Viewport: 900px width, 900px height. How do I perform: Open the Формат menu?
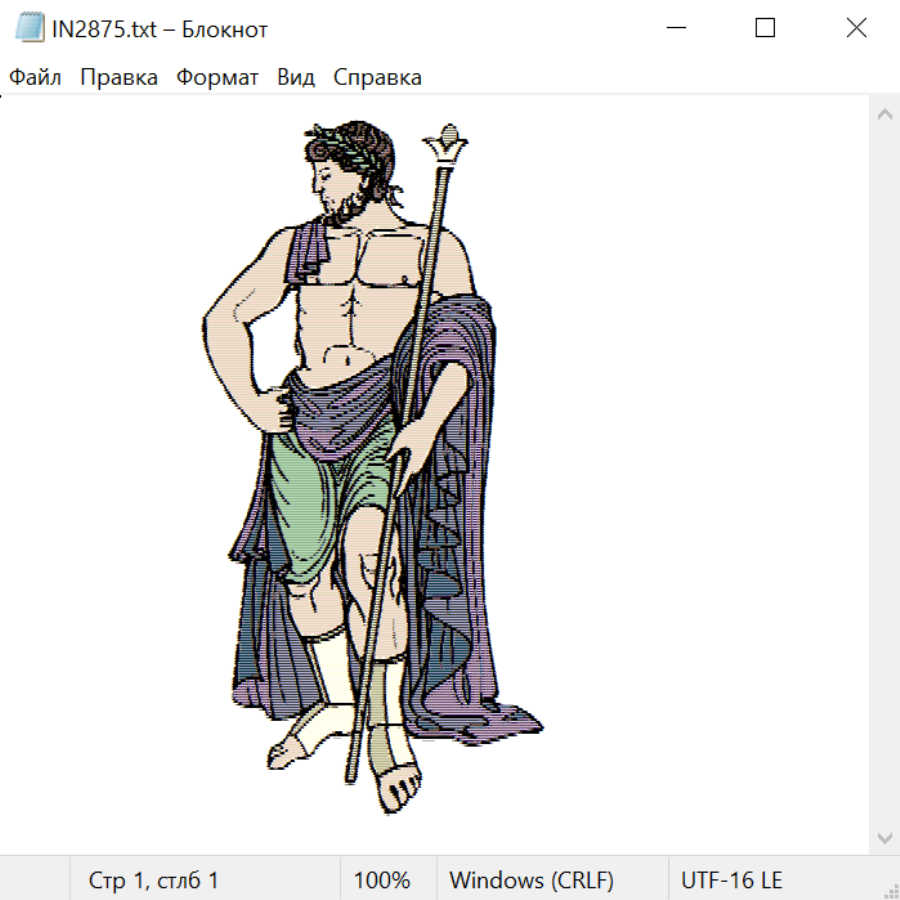(217, 77)
